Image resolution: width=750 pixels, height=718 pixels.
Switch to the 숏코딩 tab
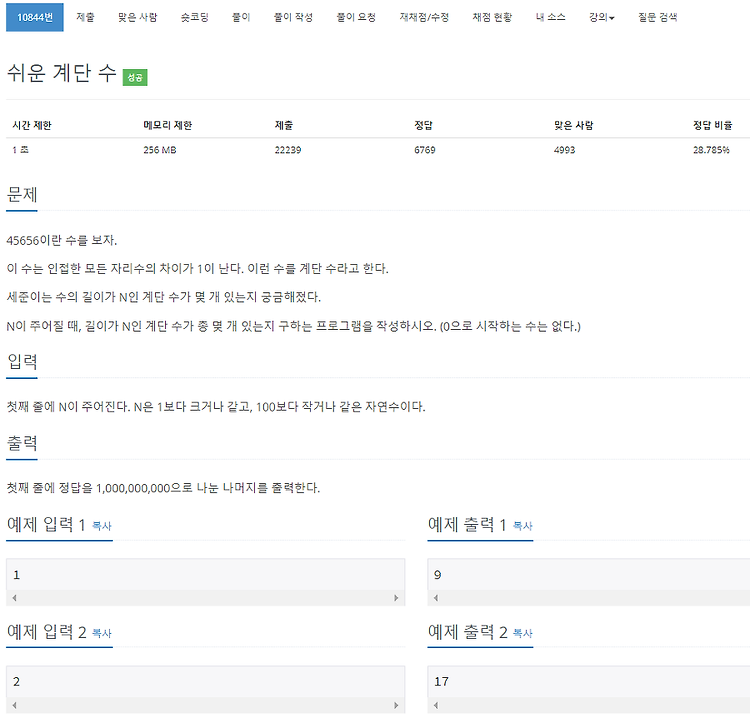[195, 17]
